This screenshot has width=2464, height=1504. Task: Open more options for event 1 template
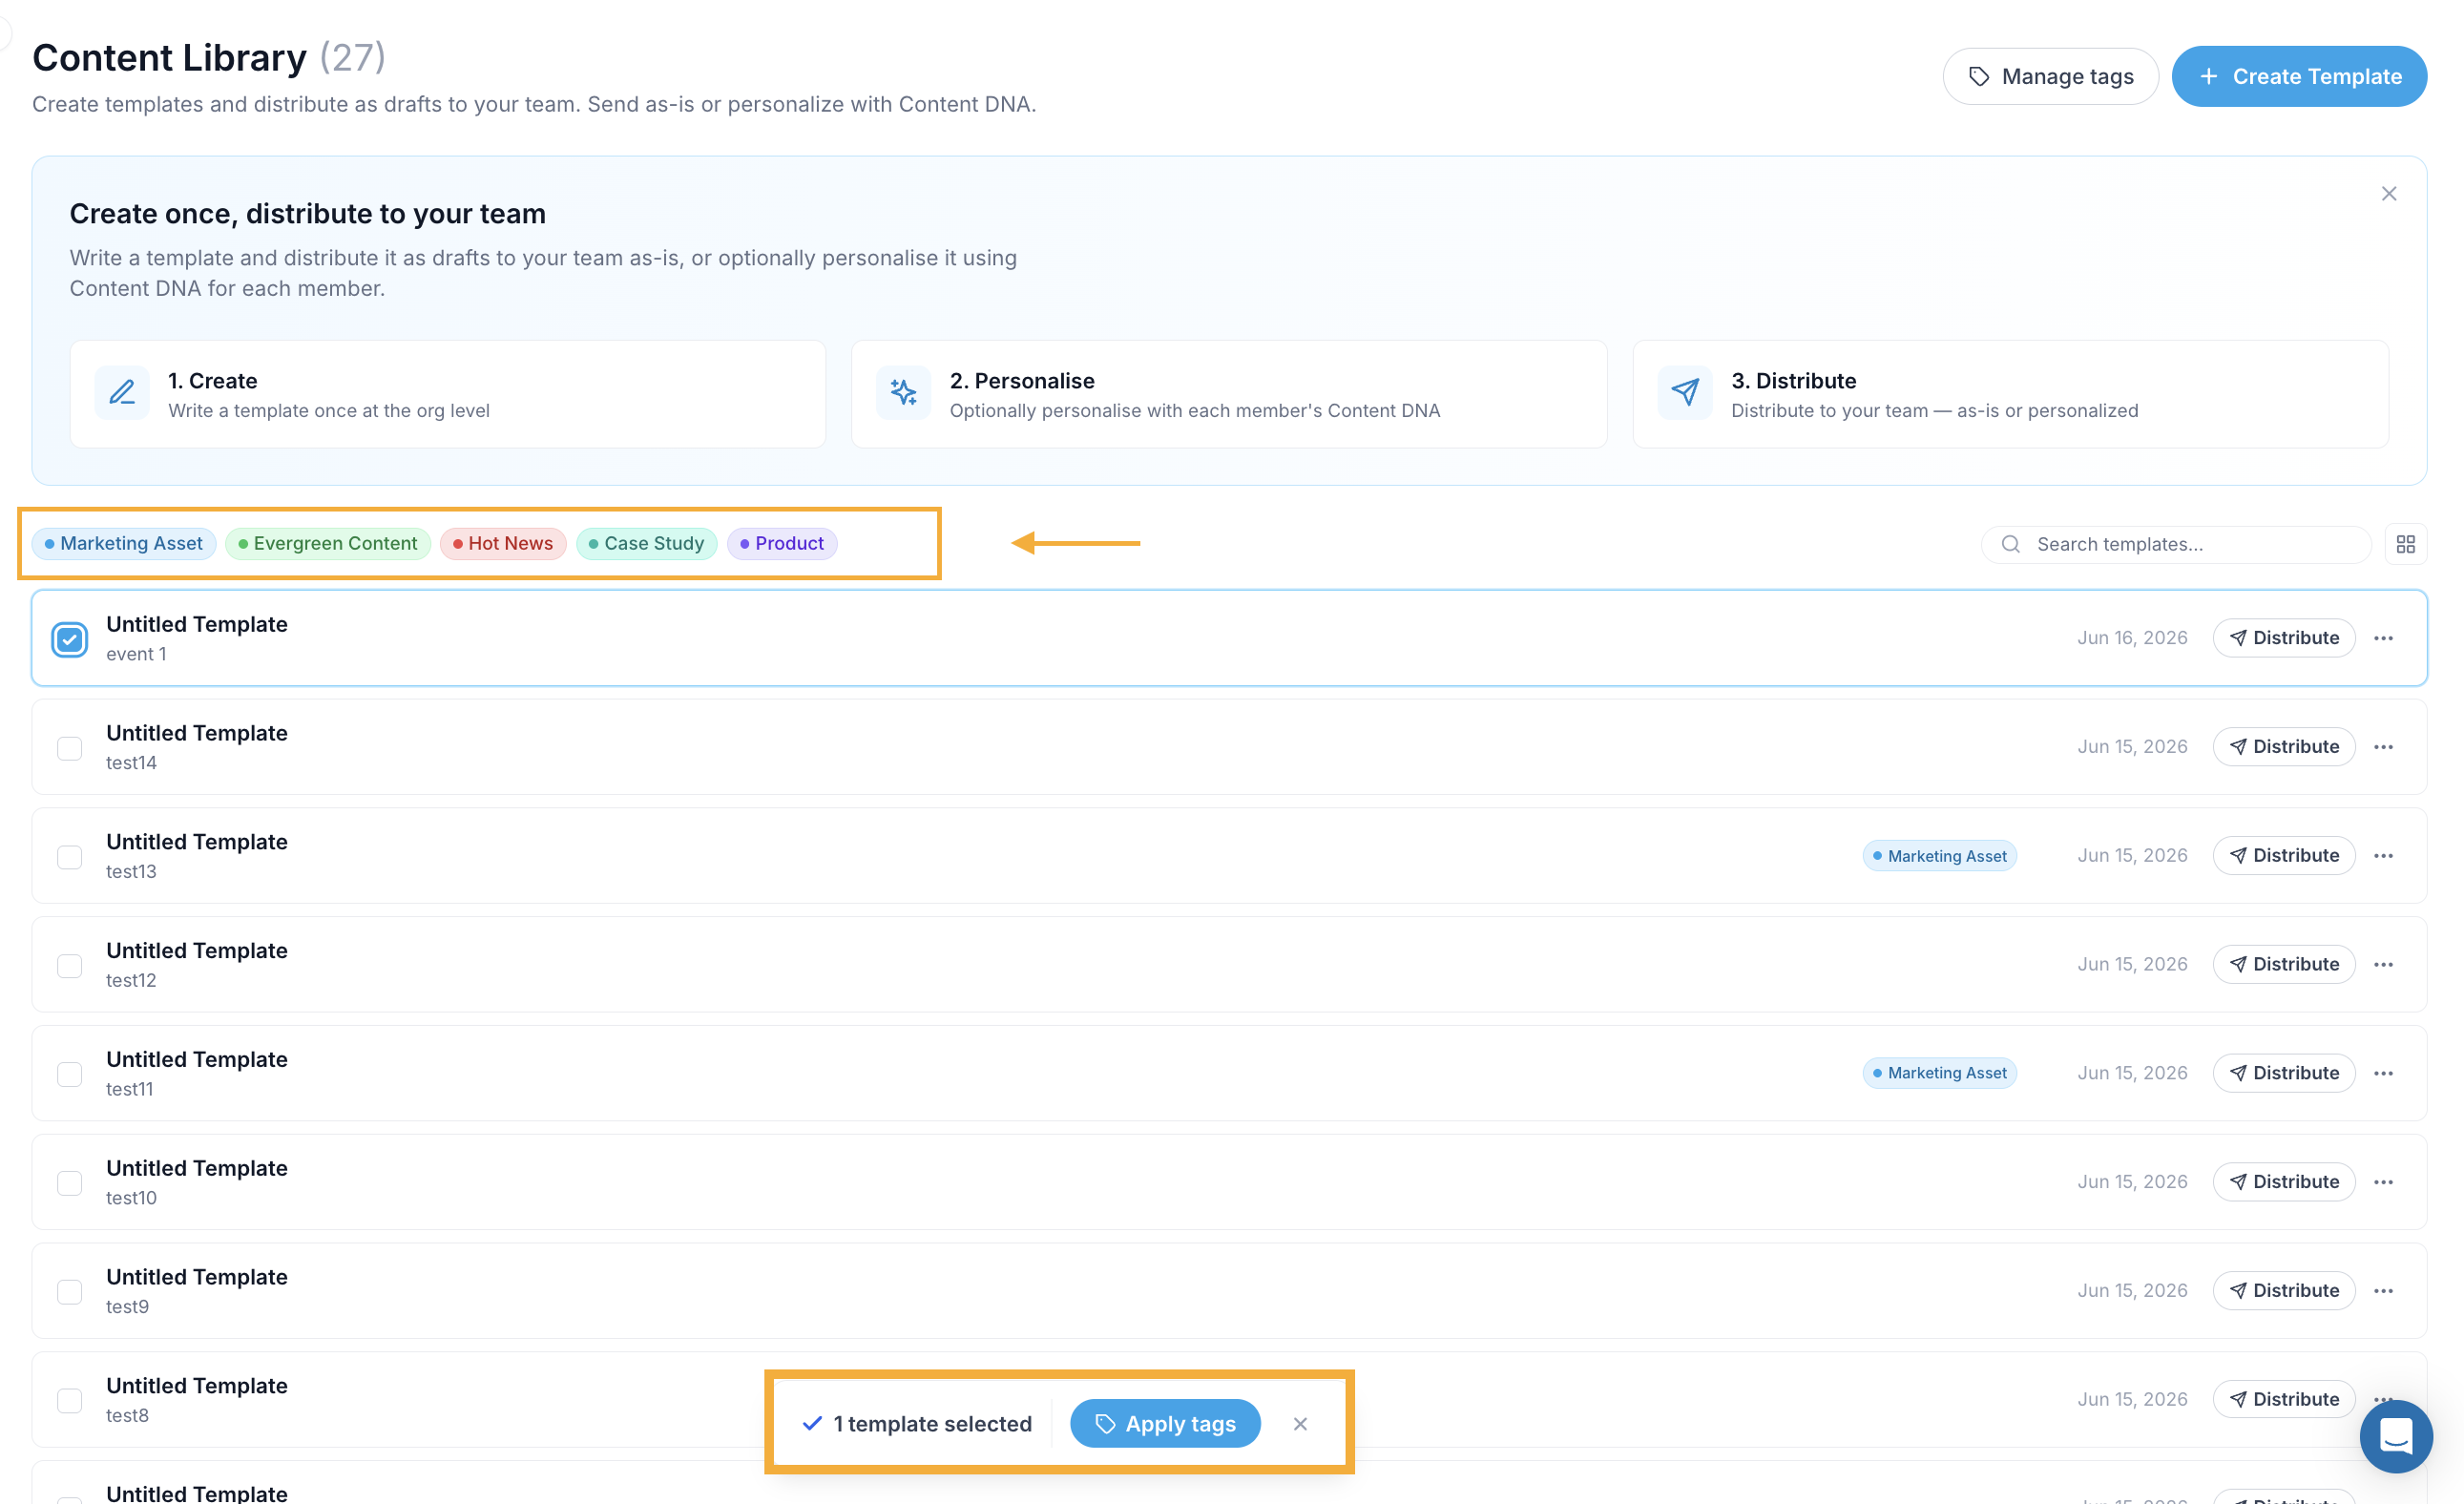(x=2384, y=638)
